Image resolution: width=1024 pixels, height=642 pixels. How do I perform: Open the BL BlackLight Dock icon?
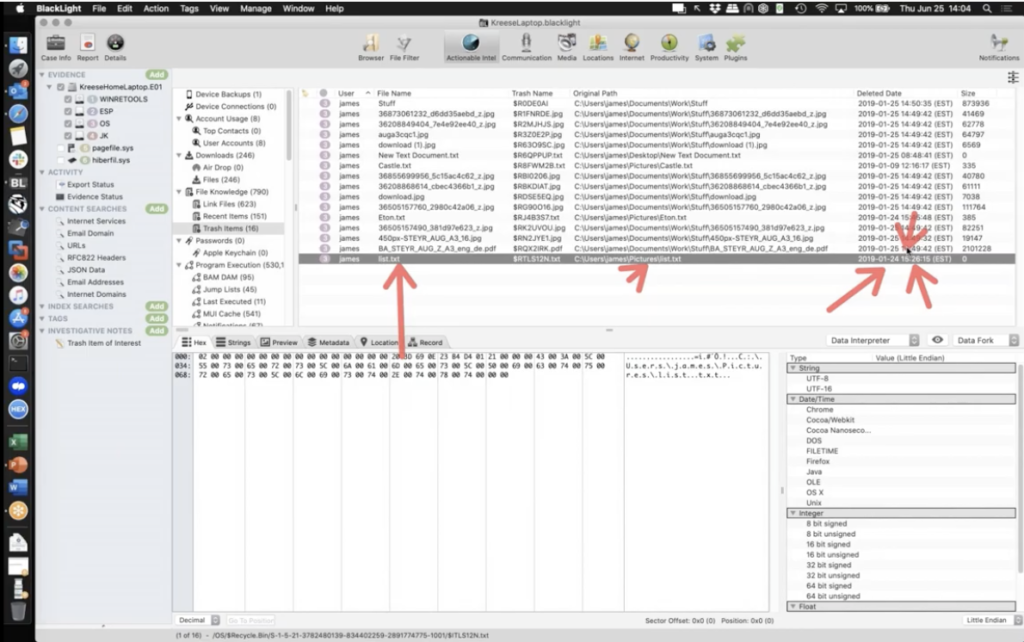(x=18, y=183)
